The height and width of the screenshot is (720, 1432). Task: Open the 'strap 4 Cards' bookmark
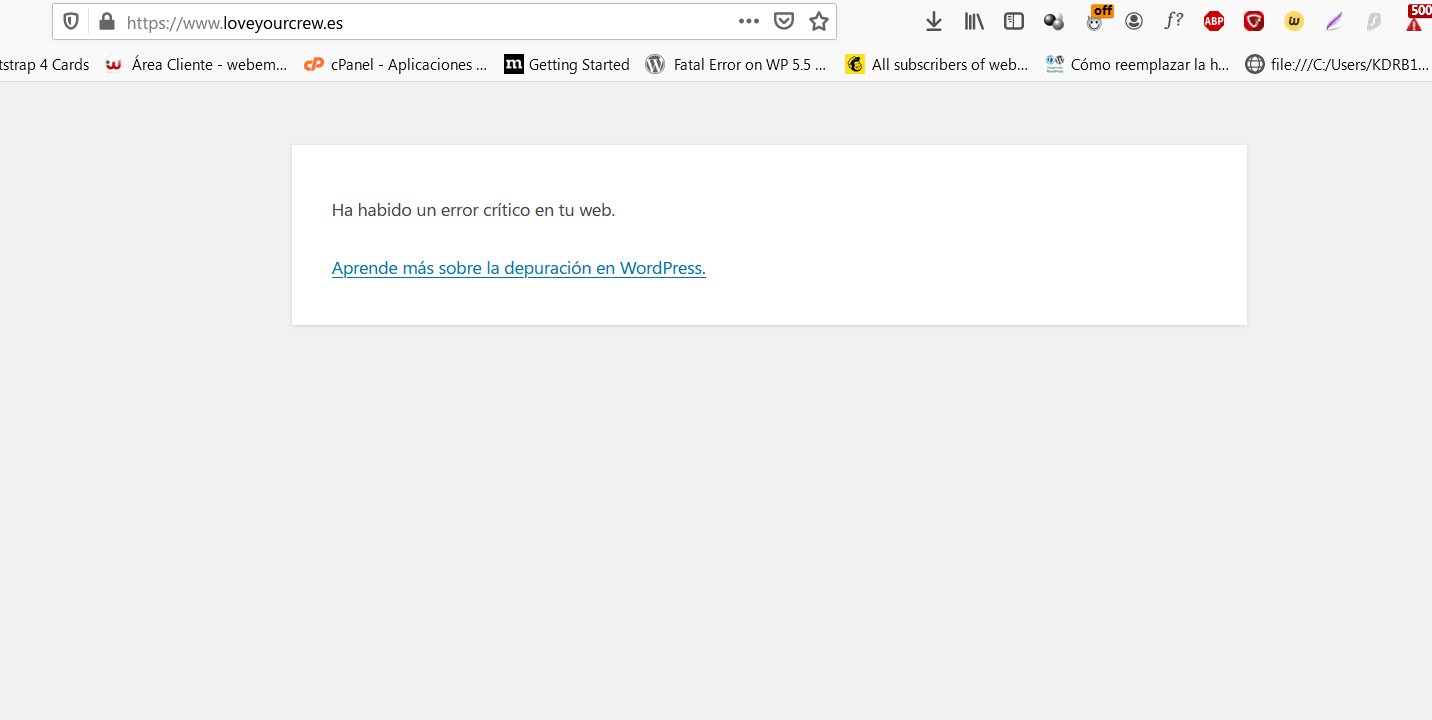45,64
